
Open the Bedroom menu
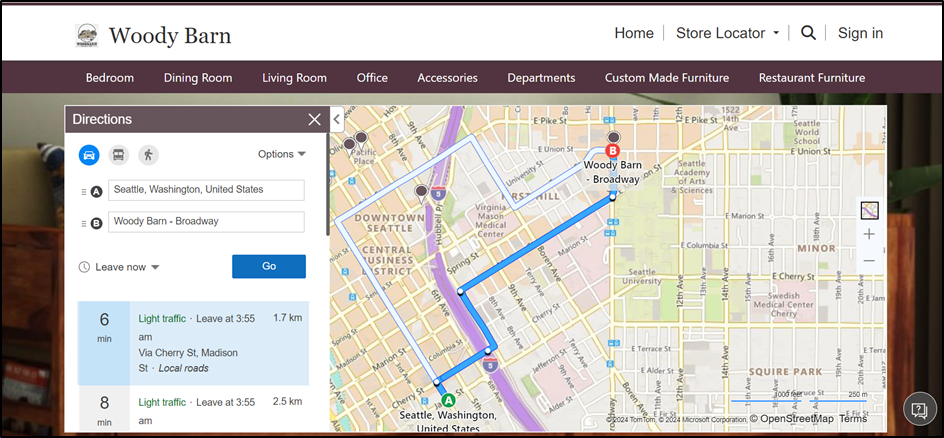point(109,77)
